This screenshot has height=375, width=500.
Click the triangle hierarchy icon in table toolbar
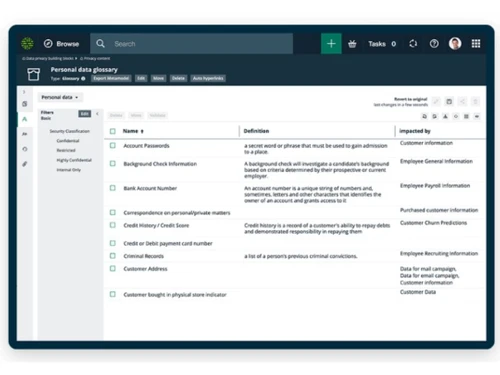pos(445,116)
